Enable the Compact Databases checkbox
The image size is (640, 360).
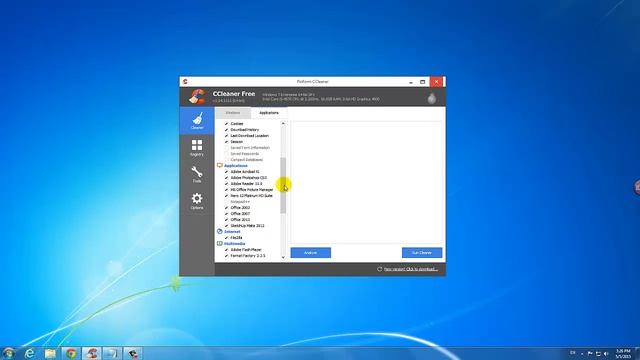pos(227,160)
